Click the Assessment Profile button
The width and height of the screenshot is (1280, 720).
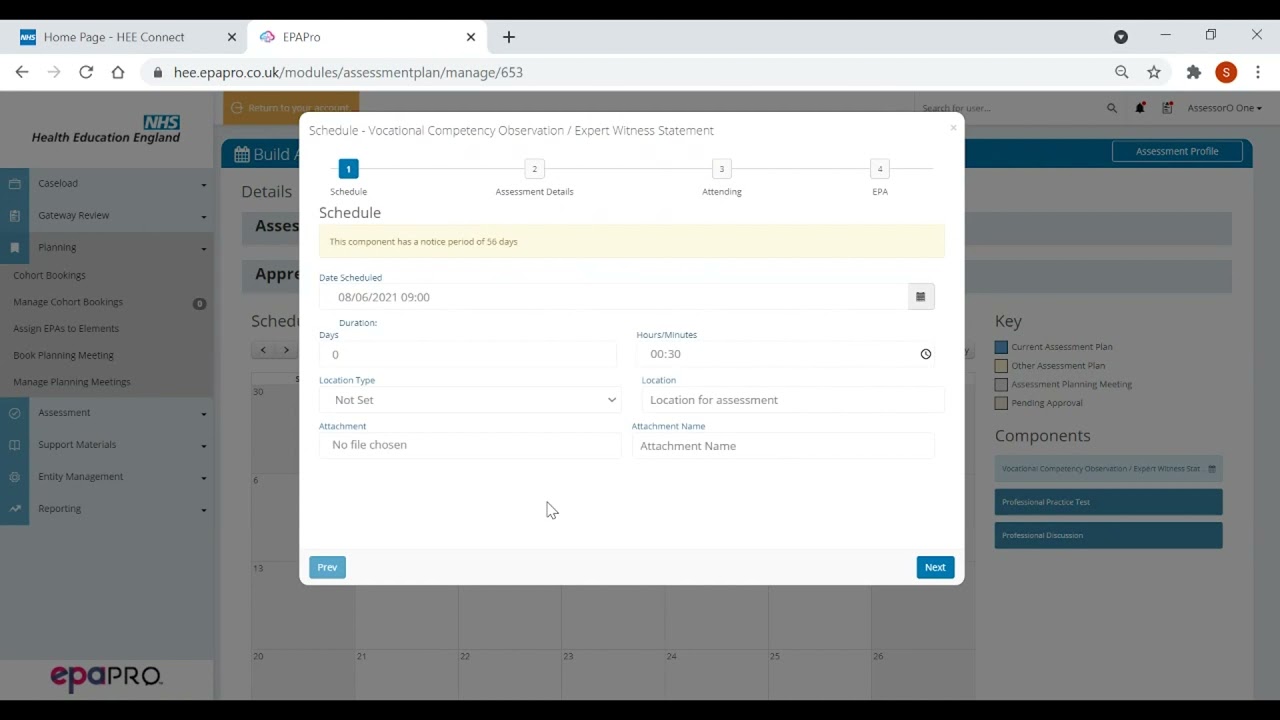click(1177, 151)
